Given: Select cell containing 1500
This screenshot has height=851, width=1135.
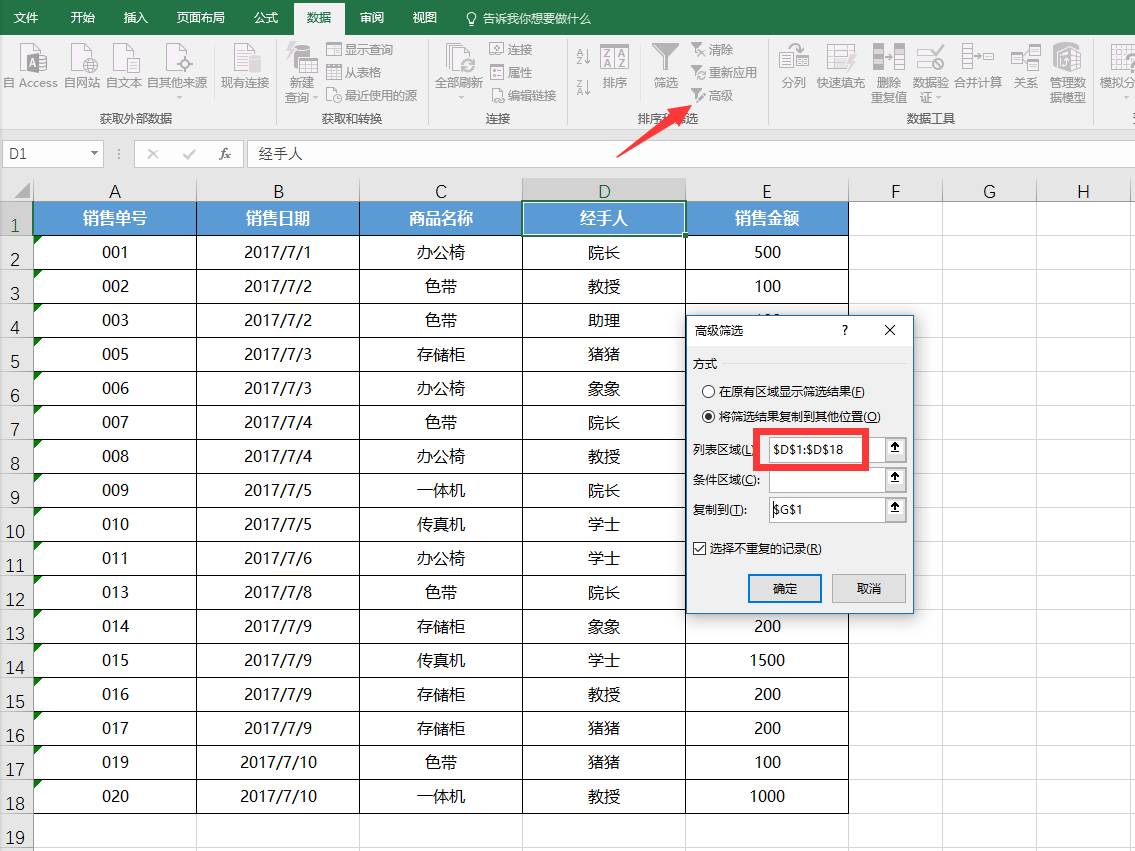Looking at the screenshot, I should 767,660.
